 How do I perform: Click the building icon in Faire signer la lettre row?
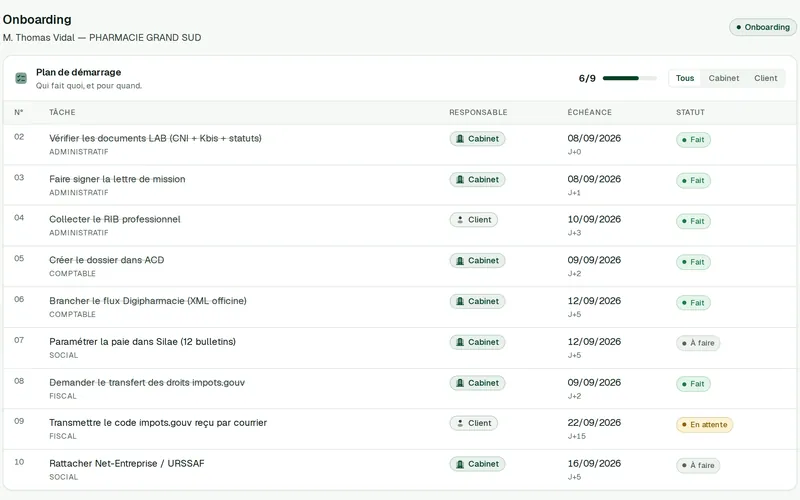[460, 180]
